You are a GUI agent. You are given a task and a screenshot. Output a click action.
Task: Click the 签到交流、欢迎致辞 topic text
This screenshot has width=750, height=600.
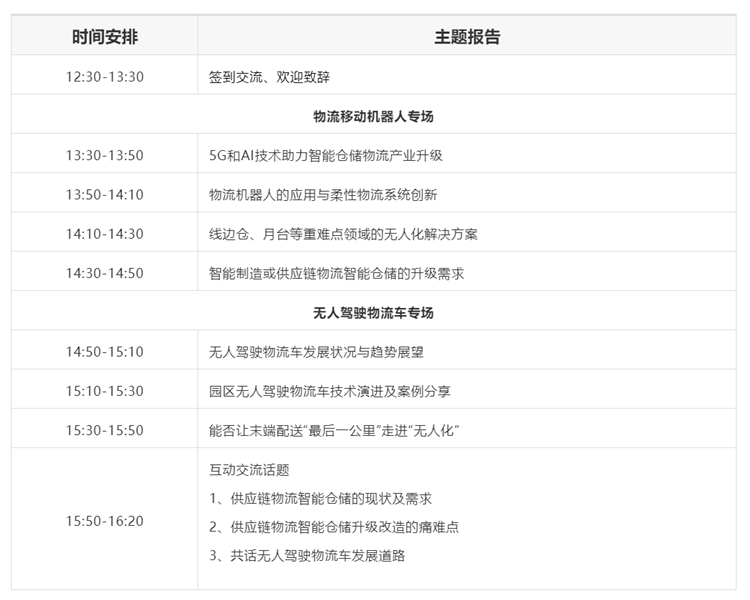269,77
